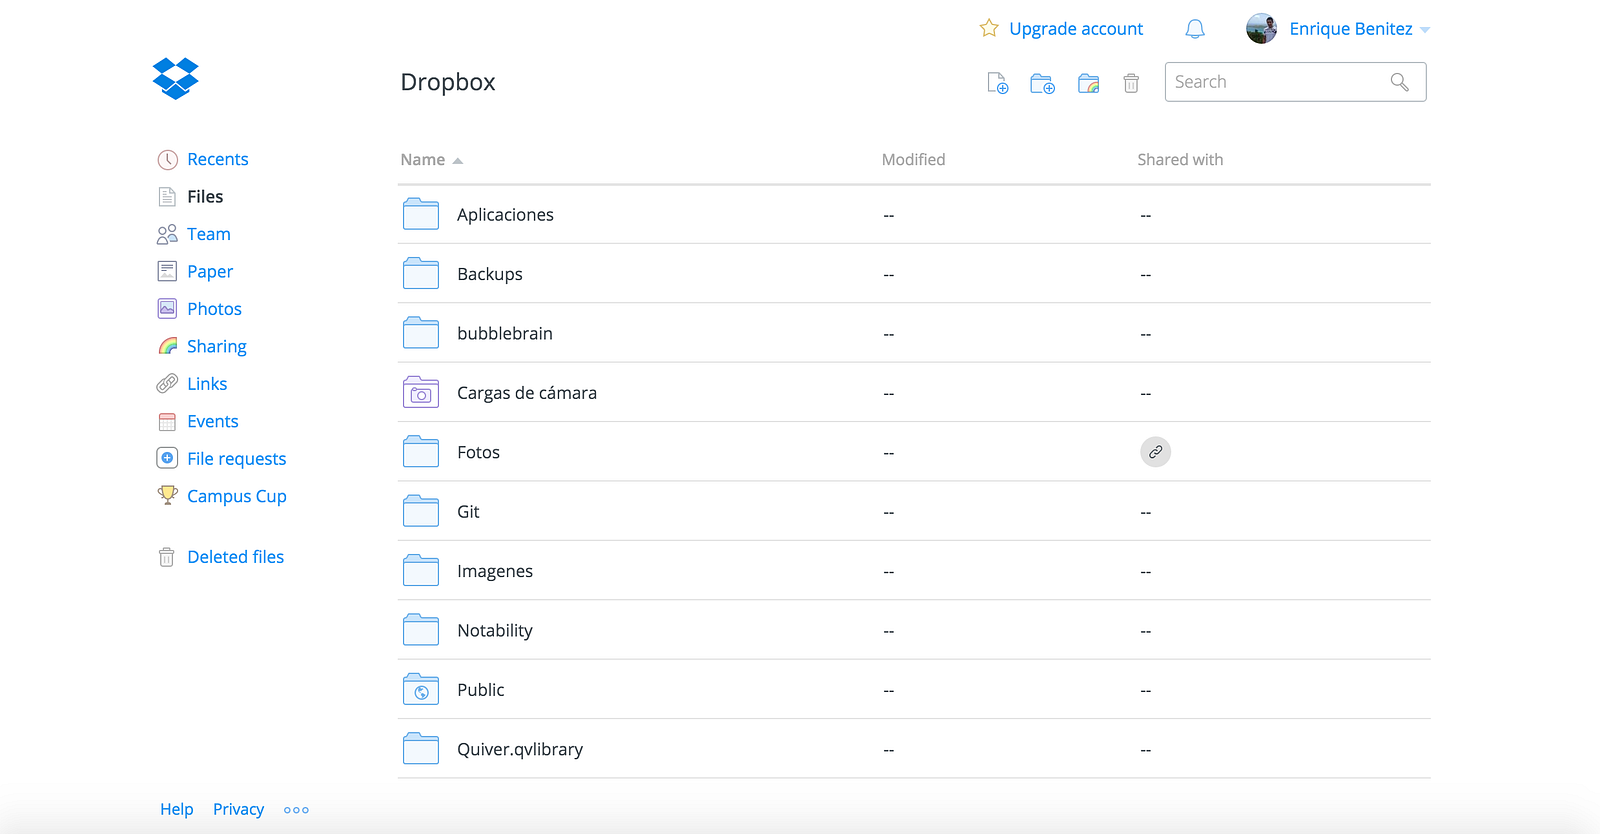Click the Shared with column header
Image resolution: width=1600 pixels, height=834 pixels.
point(1180,160)
